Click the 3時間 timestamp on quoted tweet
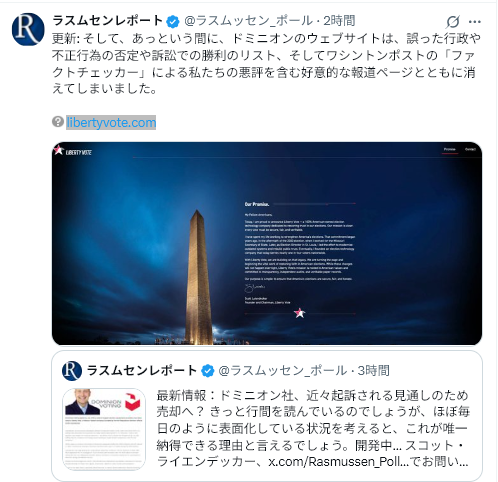The image size is (498, 482). 373,371
